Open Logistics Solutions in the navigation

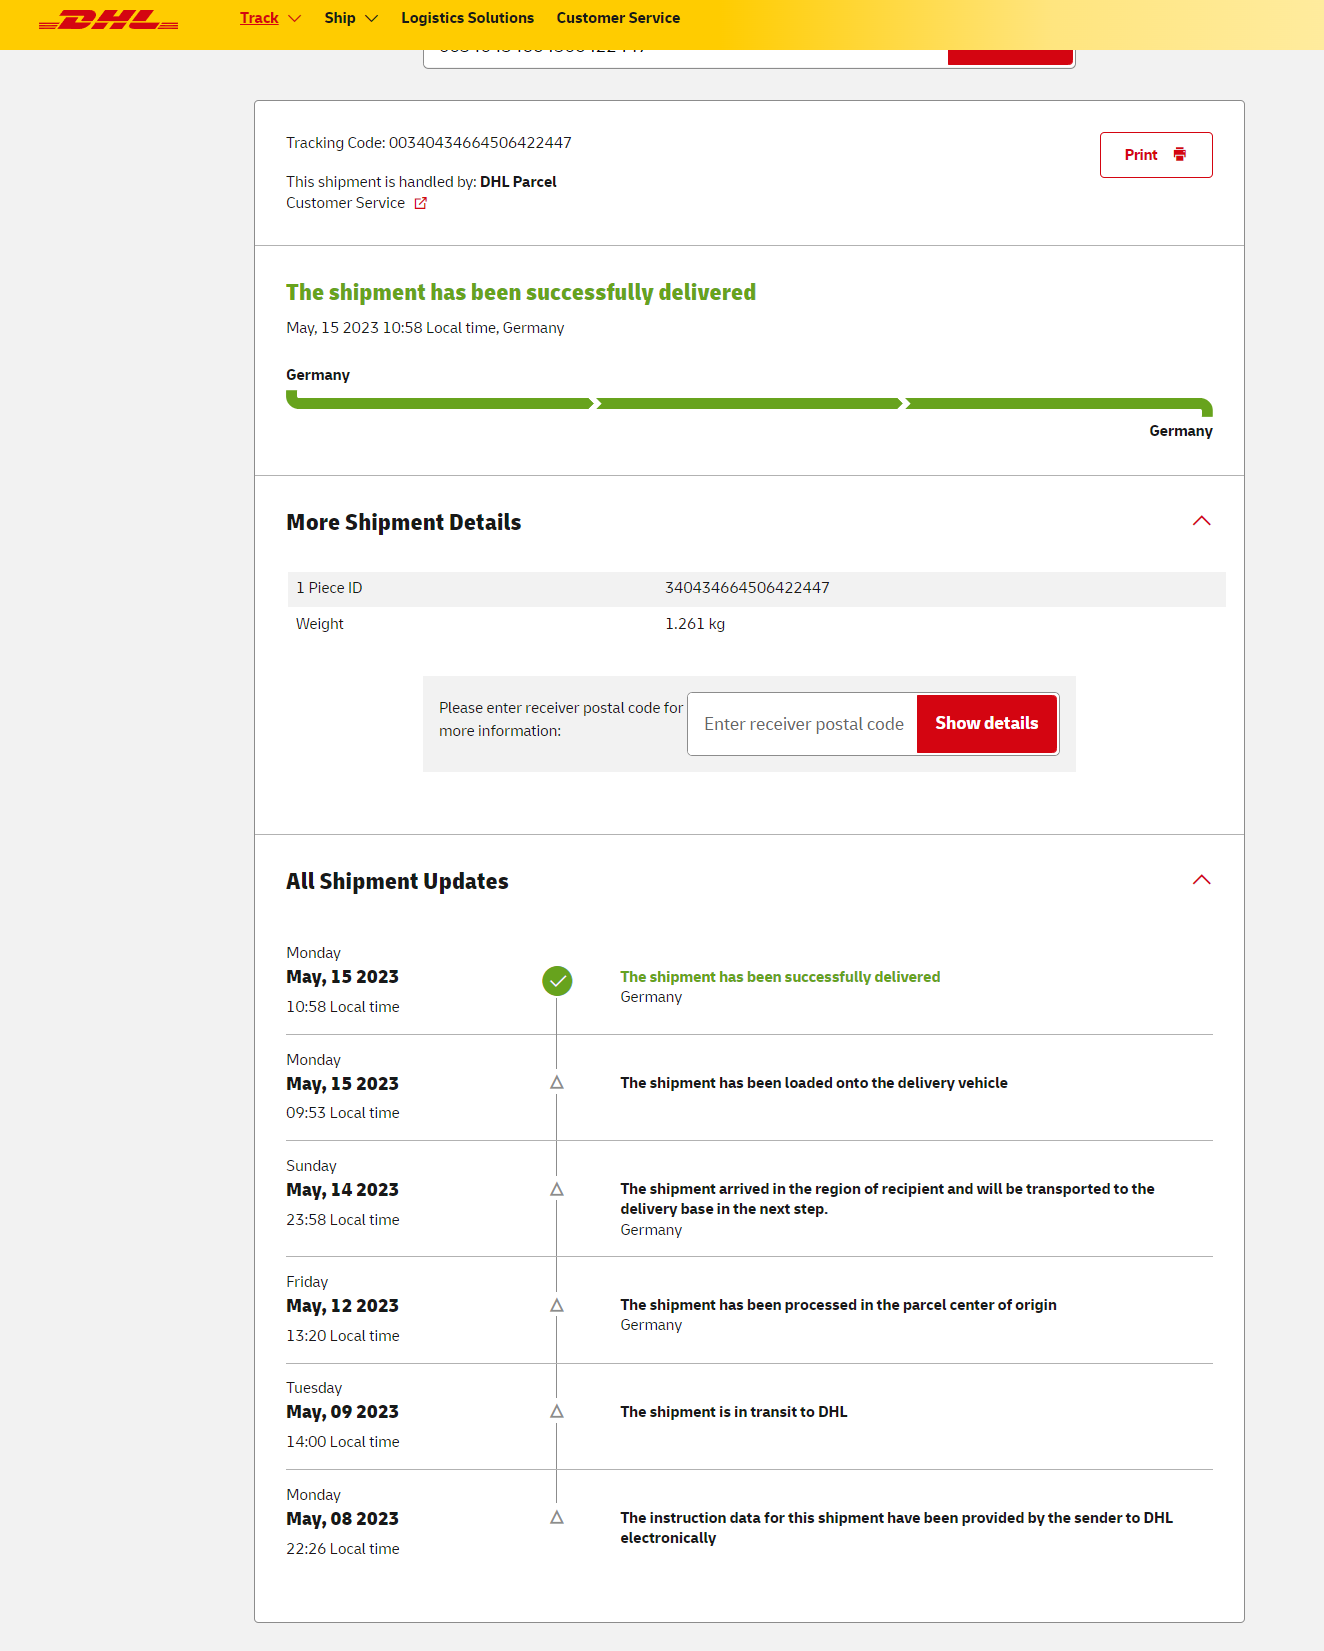pos(467,18)
